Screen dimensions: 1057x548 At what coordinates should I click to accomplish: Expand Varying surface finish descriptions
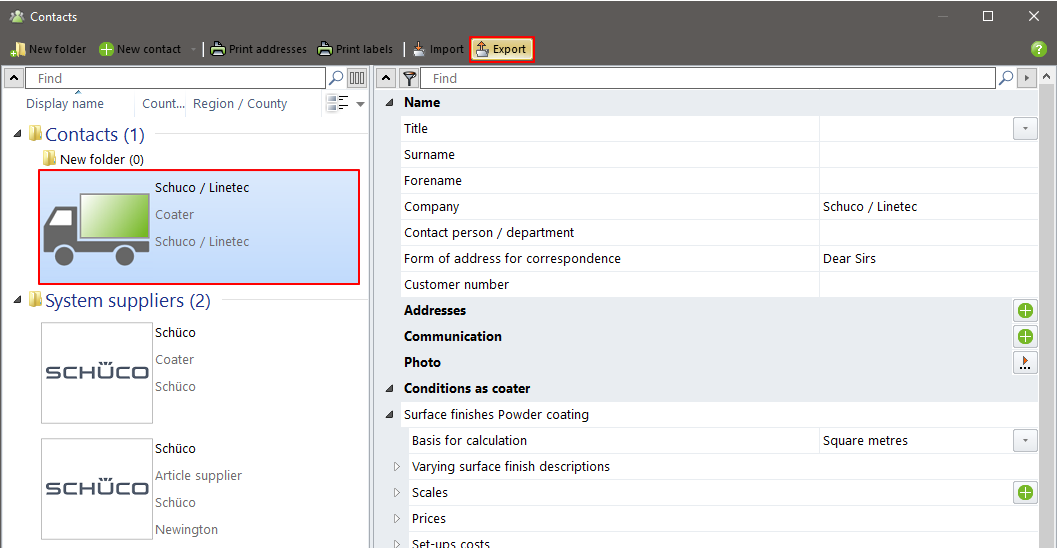397,467
